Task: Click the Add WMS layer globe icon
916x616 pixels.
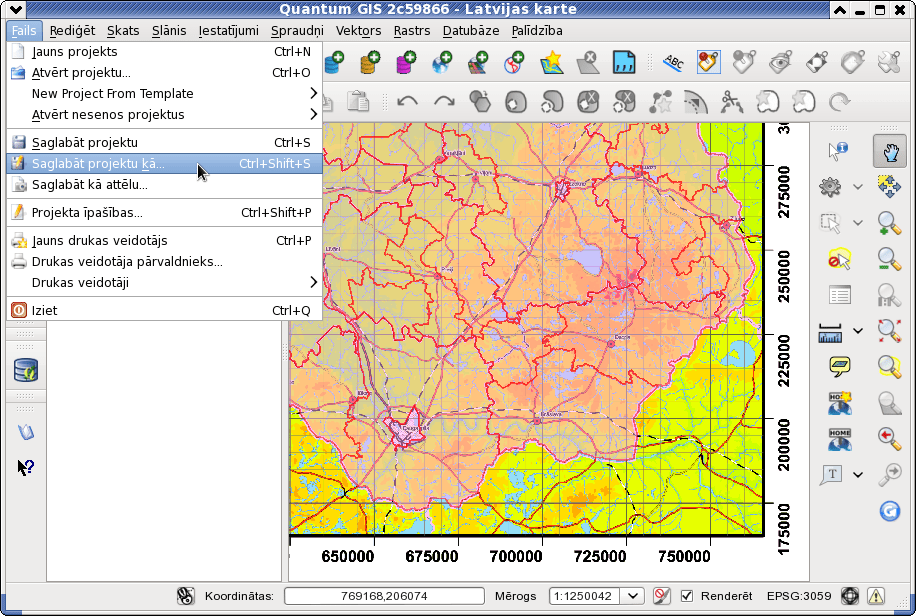Action: (442, 63)
